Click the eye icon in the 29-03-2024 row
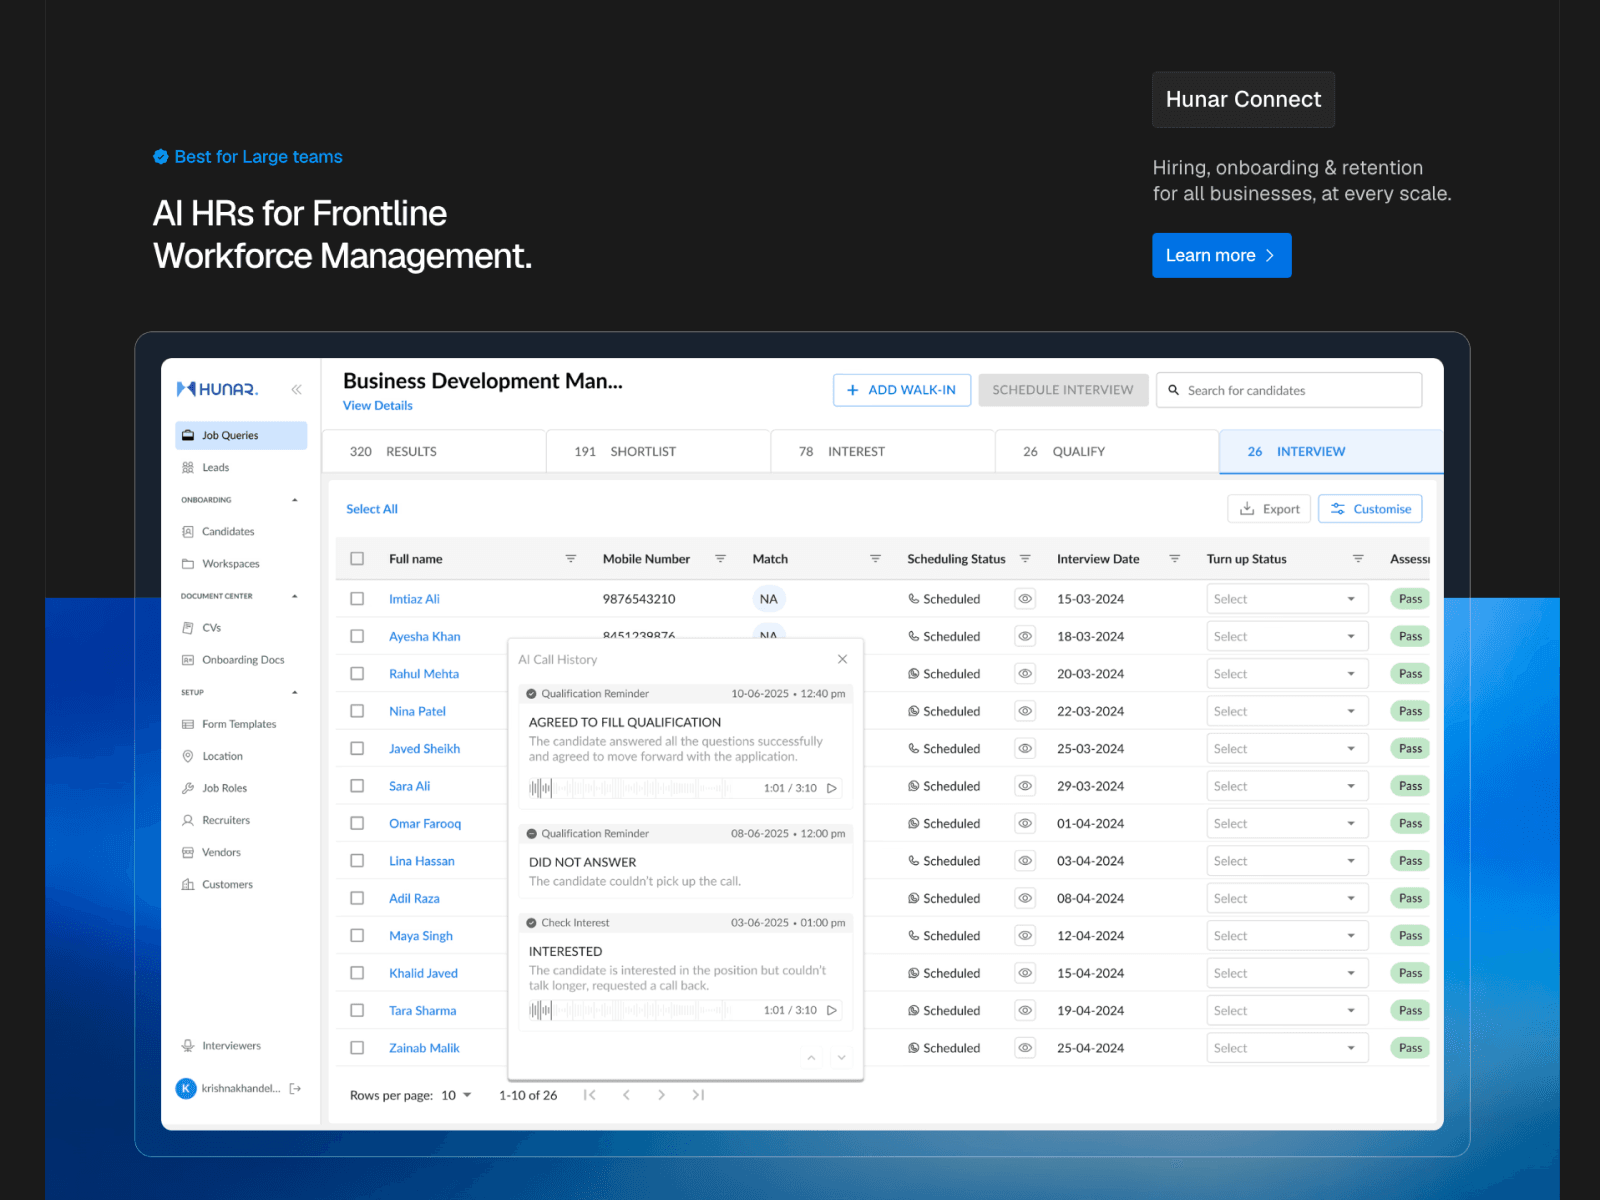 (x=1025, y=786)
